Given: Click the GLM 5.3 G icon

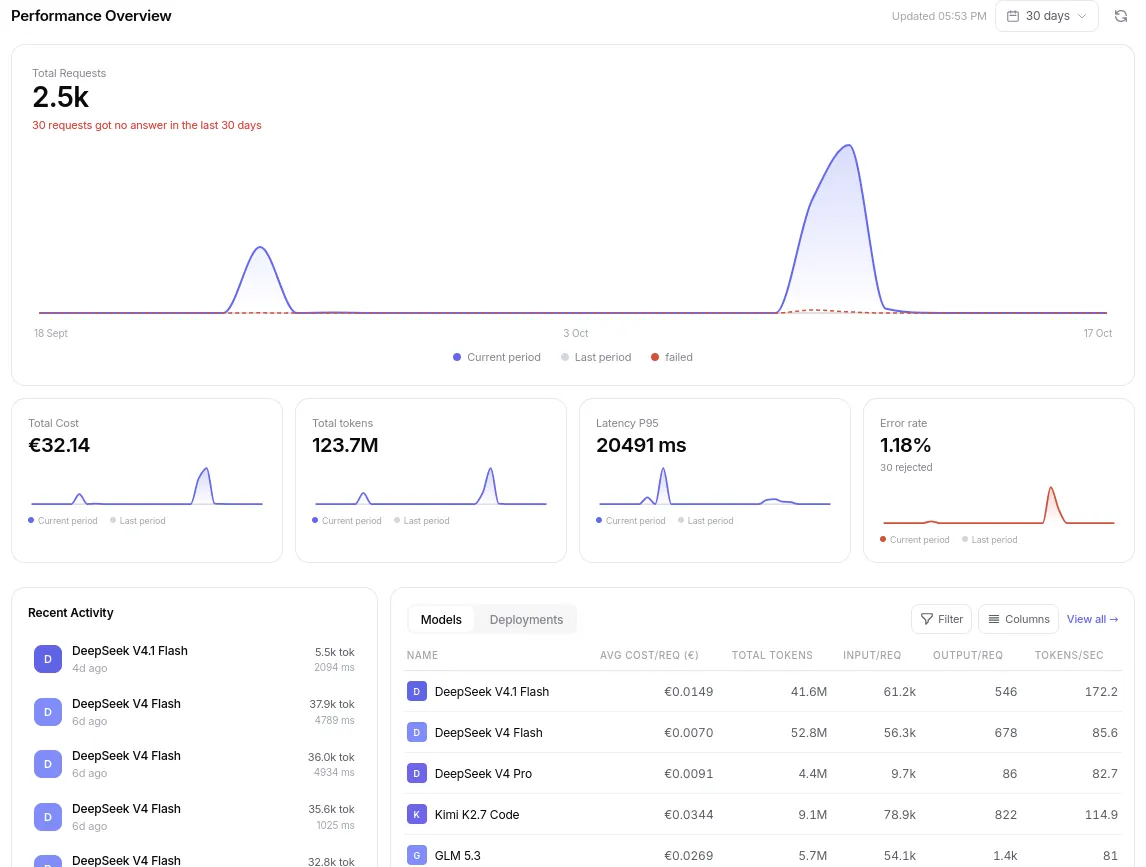Looking at the screenshot, I should pyautogui.click(x=417, y=855).
